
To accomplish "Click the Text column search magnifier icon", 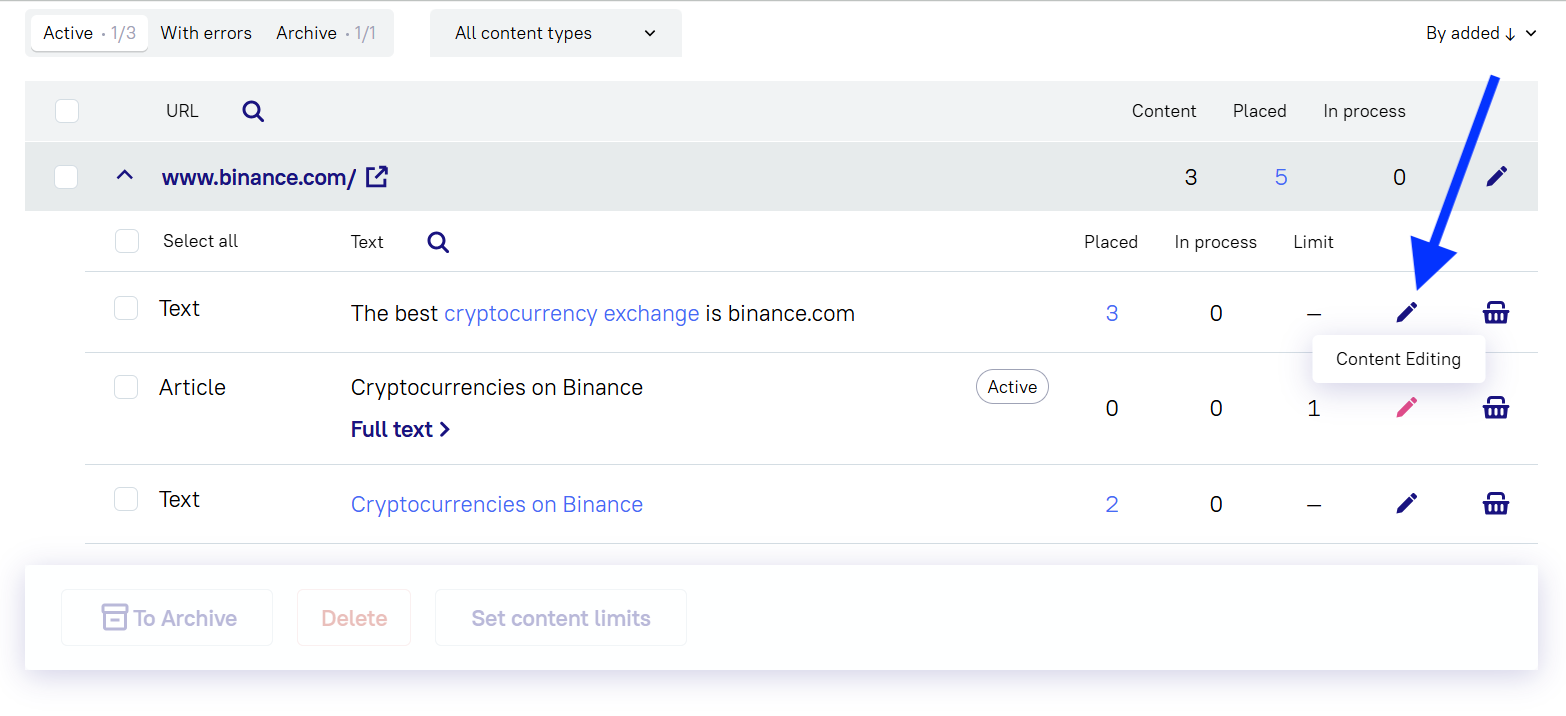I will 438,242.
